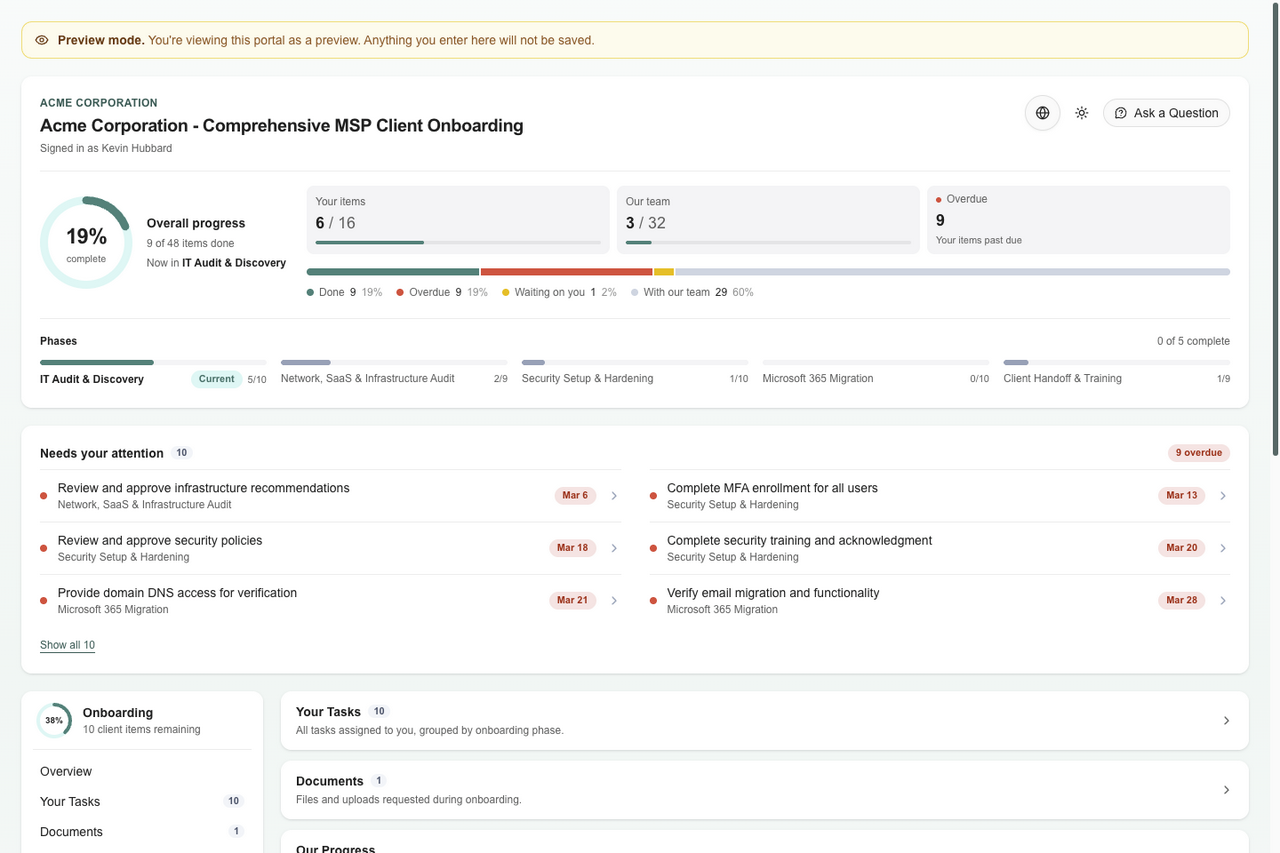Click the yellow Waiting on you bar segment

tap(664, 272)
